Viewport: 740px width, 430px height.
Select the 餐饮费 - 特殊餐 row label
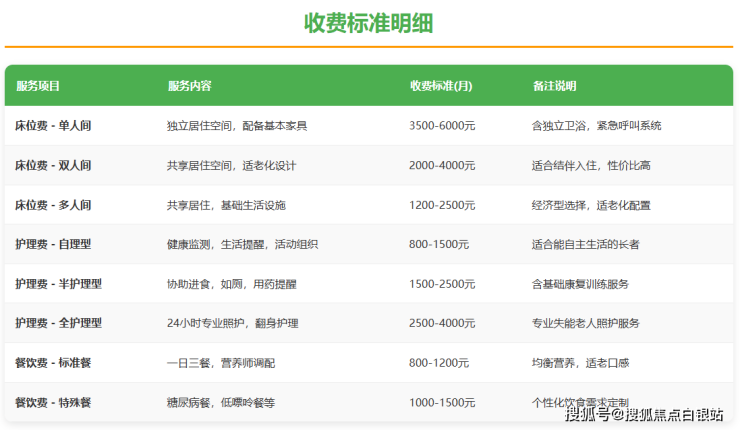(x=53, y=402)
